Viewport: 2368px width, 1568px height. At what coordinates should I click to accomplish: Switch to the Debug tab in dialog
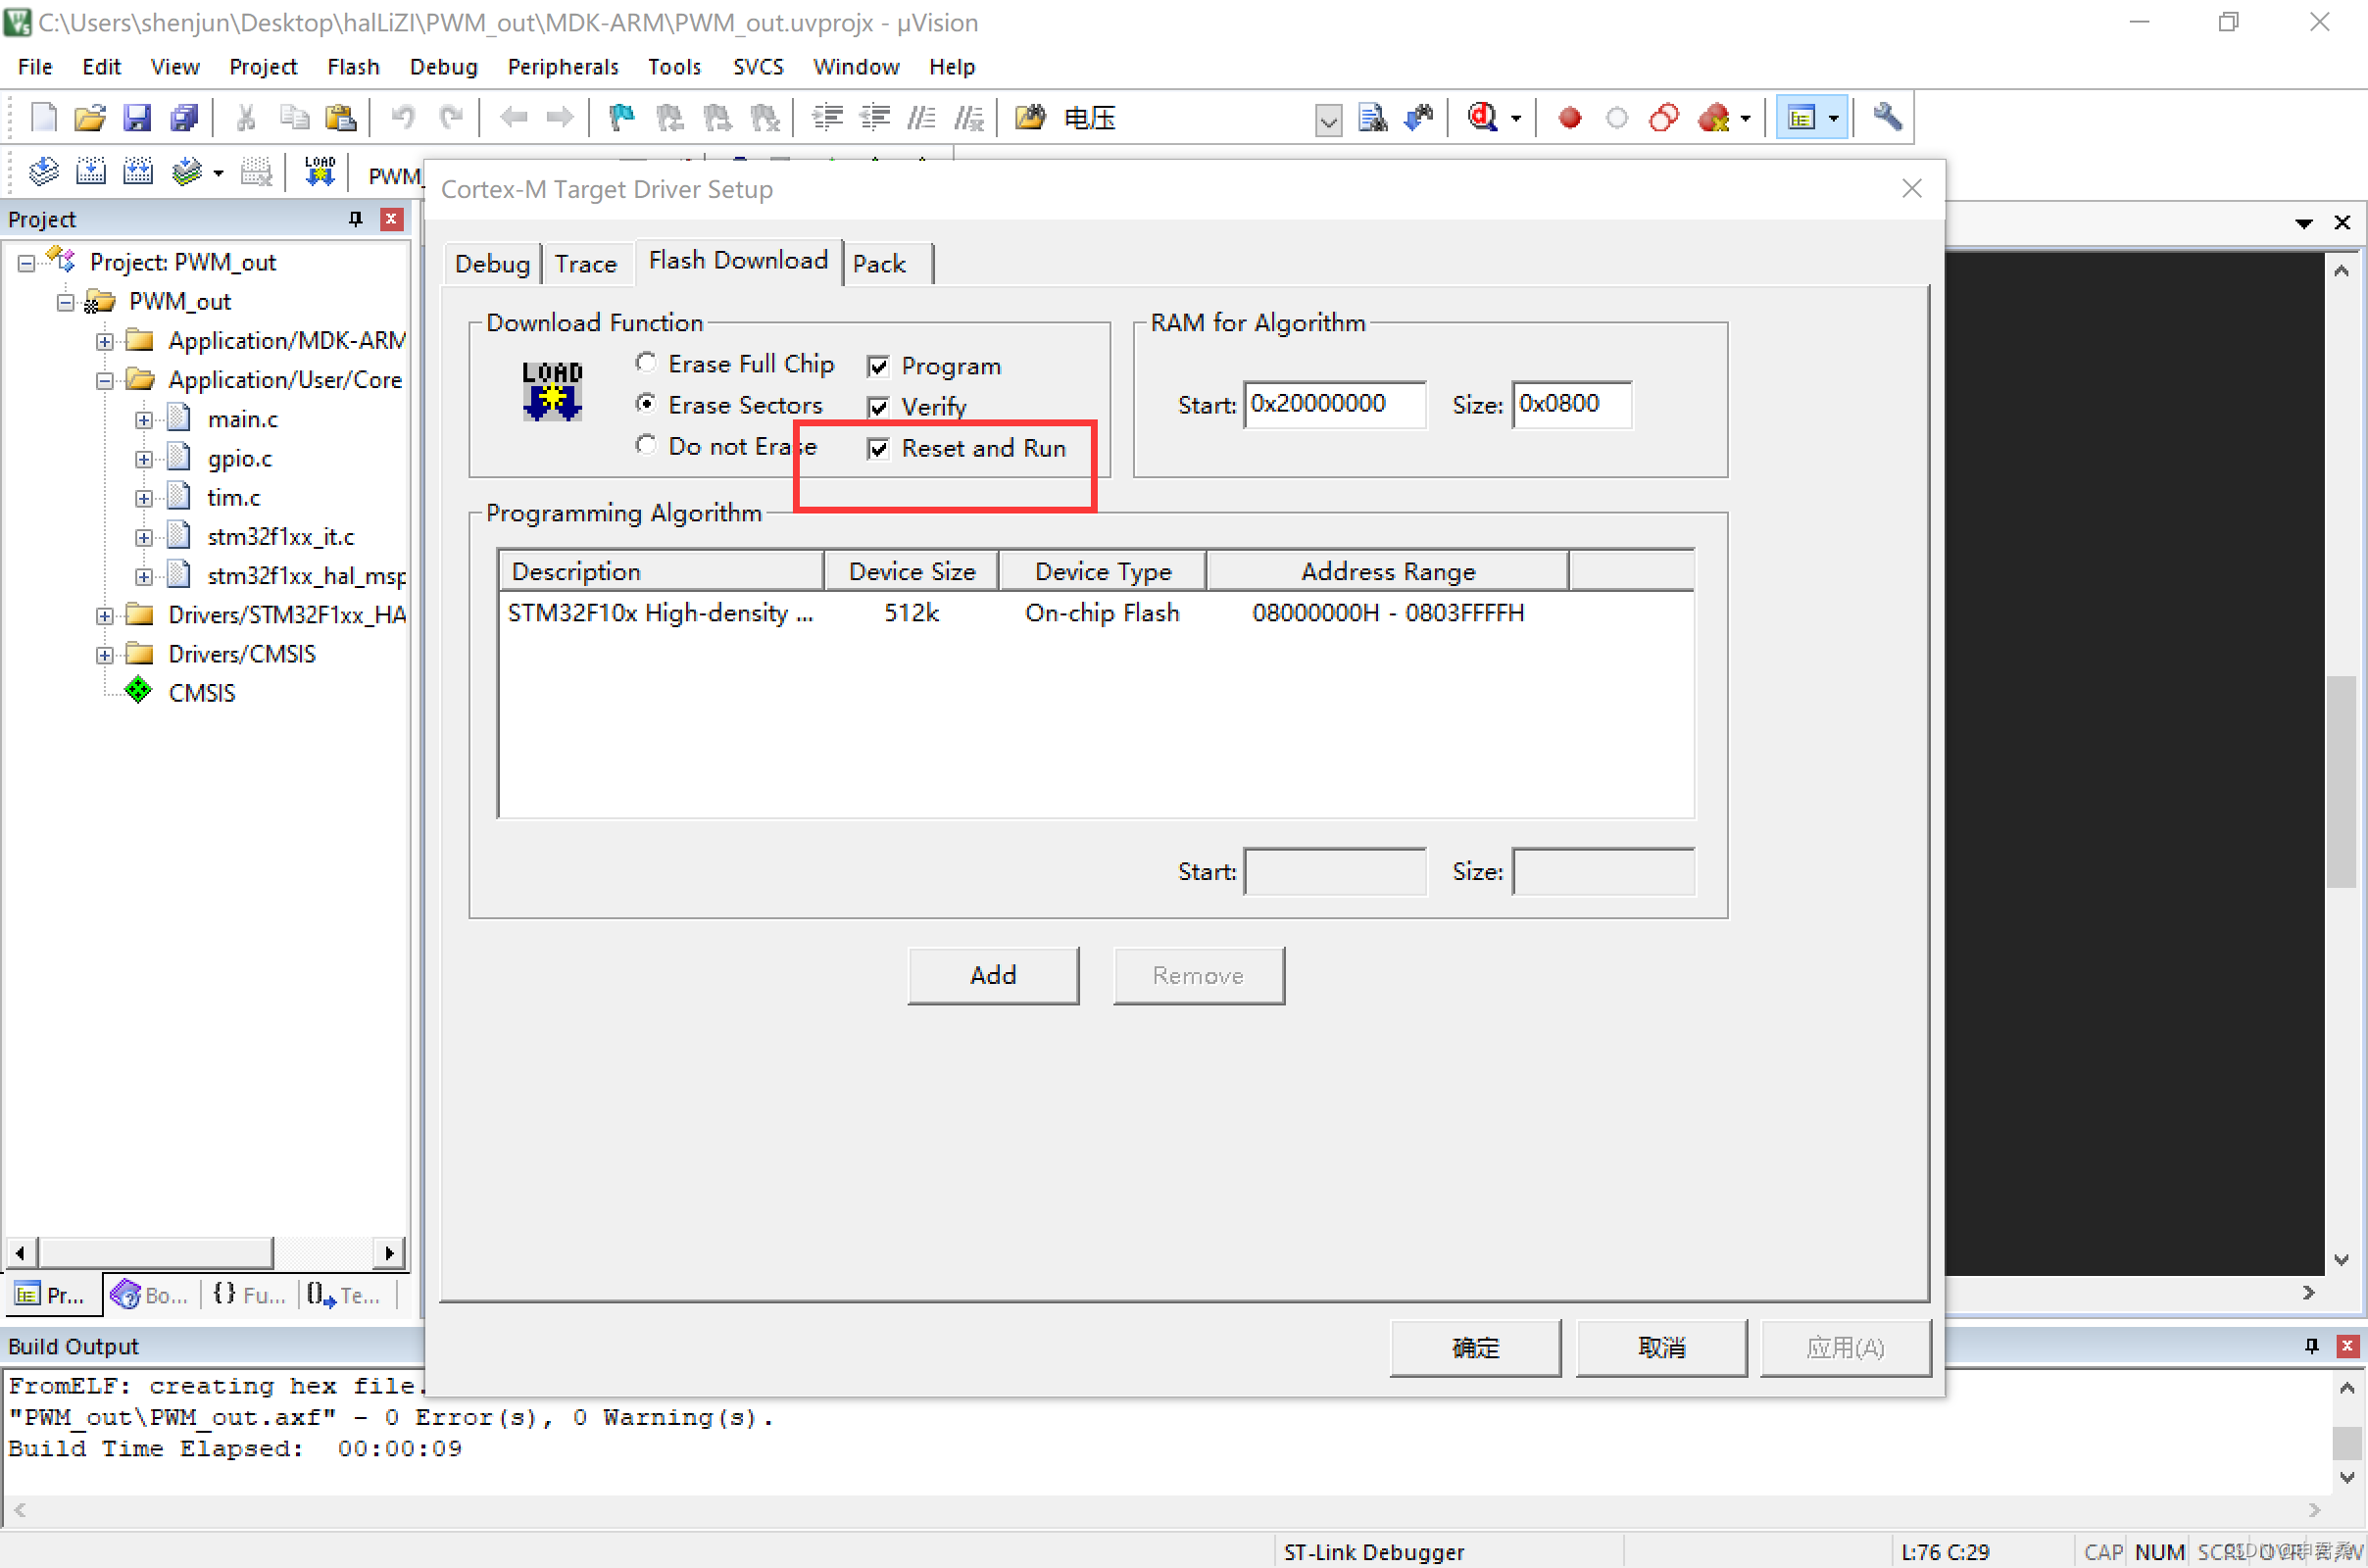(492, 264)
